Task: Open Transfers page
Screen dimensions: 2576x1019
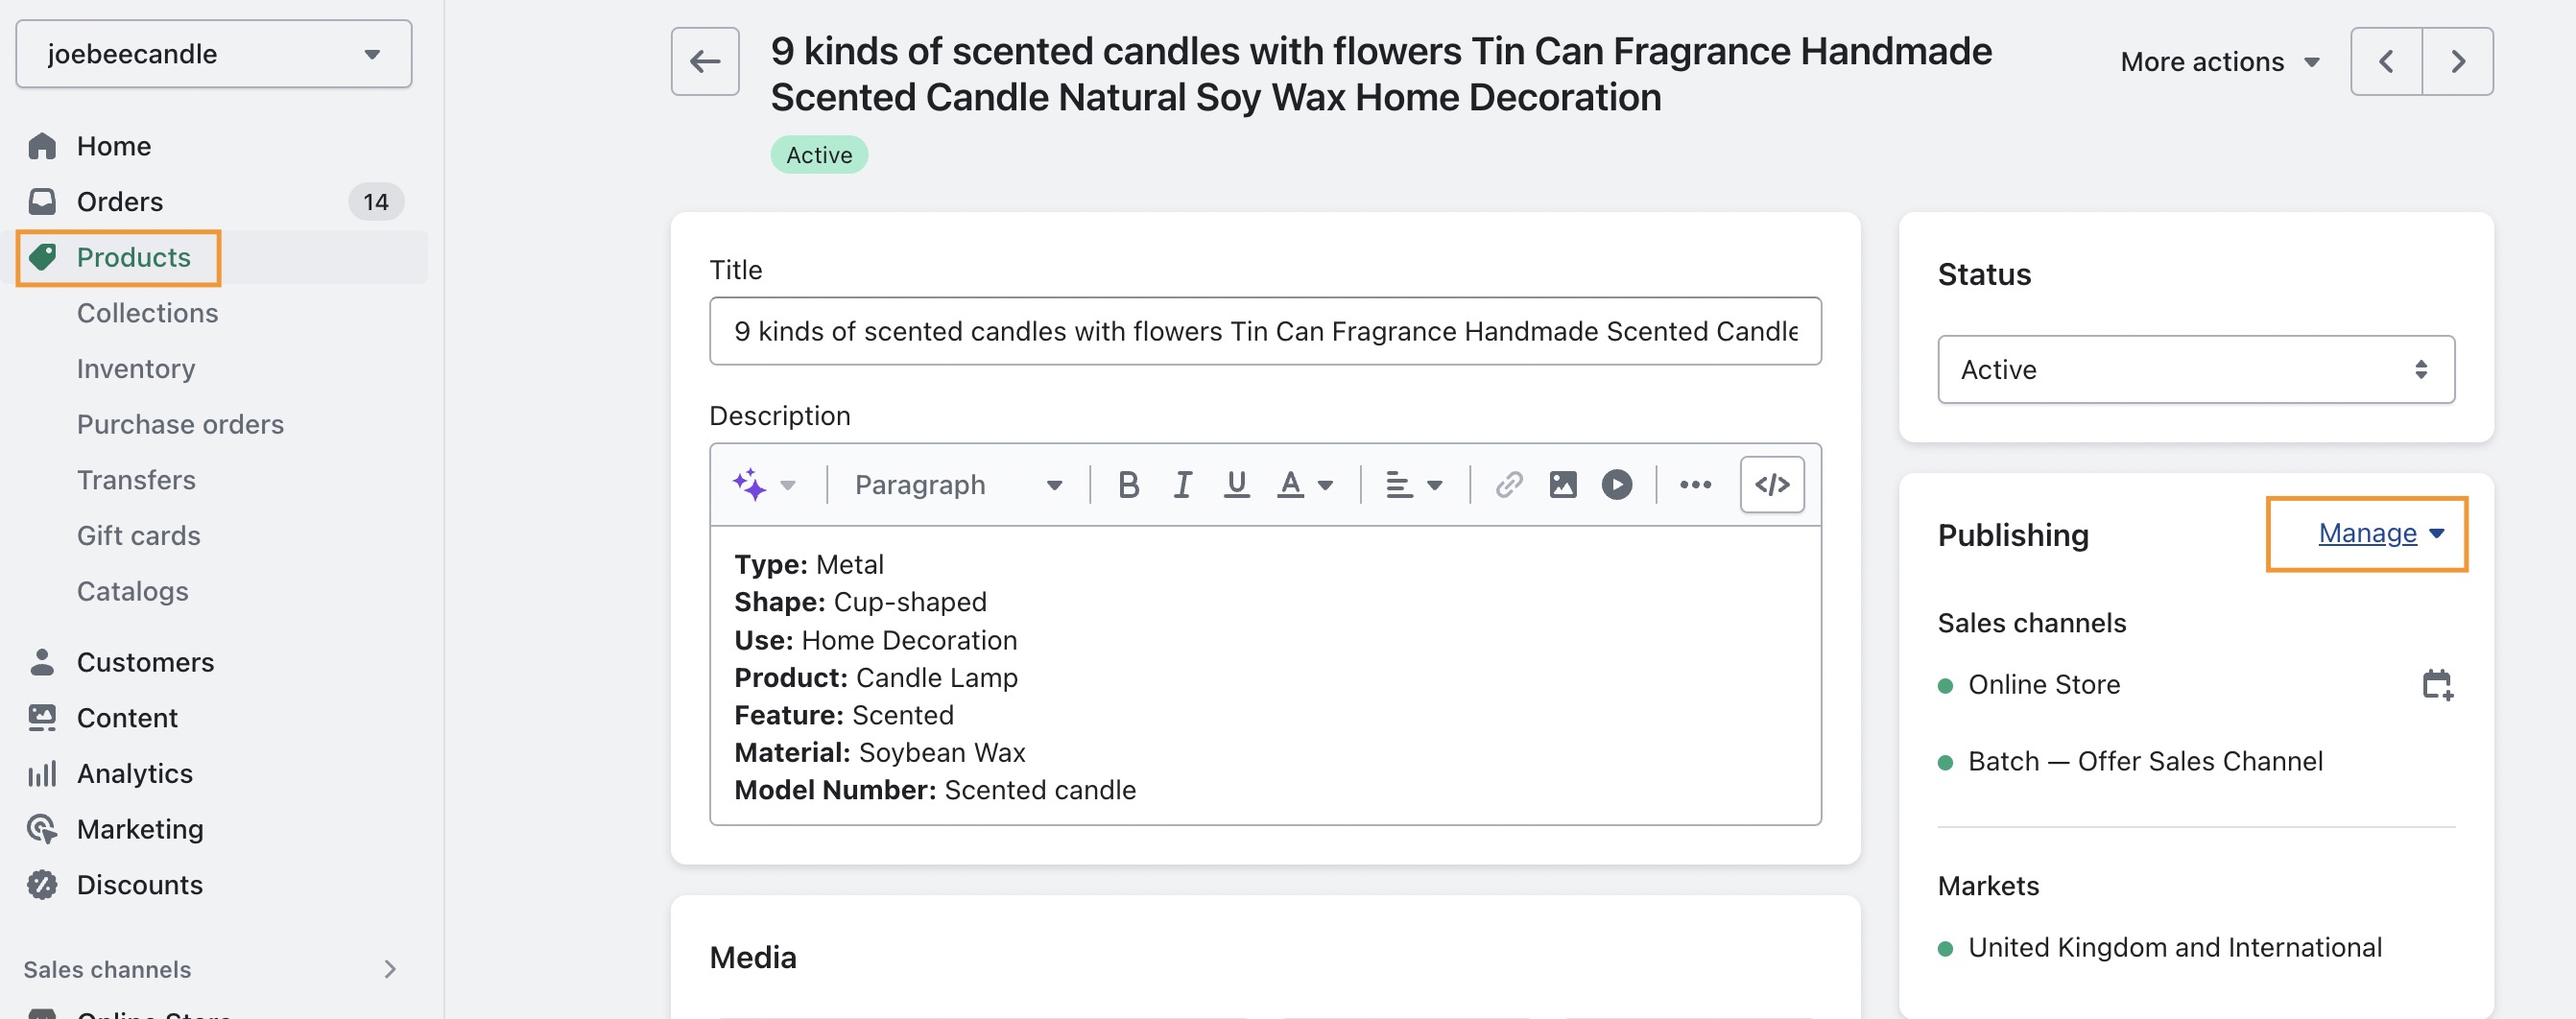Action: point(136,480)
